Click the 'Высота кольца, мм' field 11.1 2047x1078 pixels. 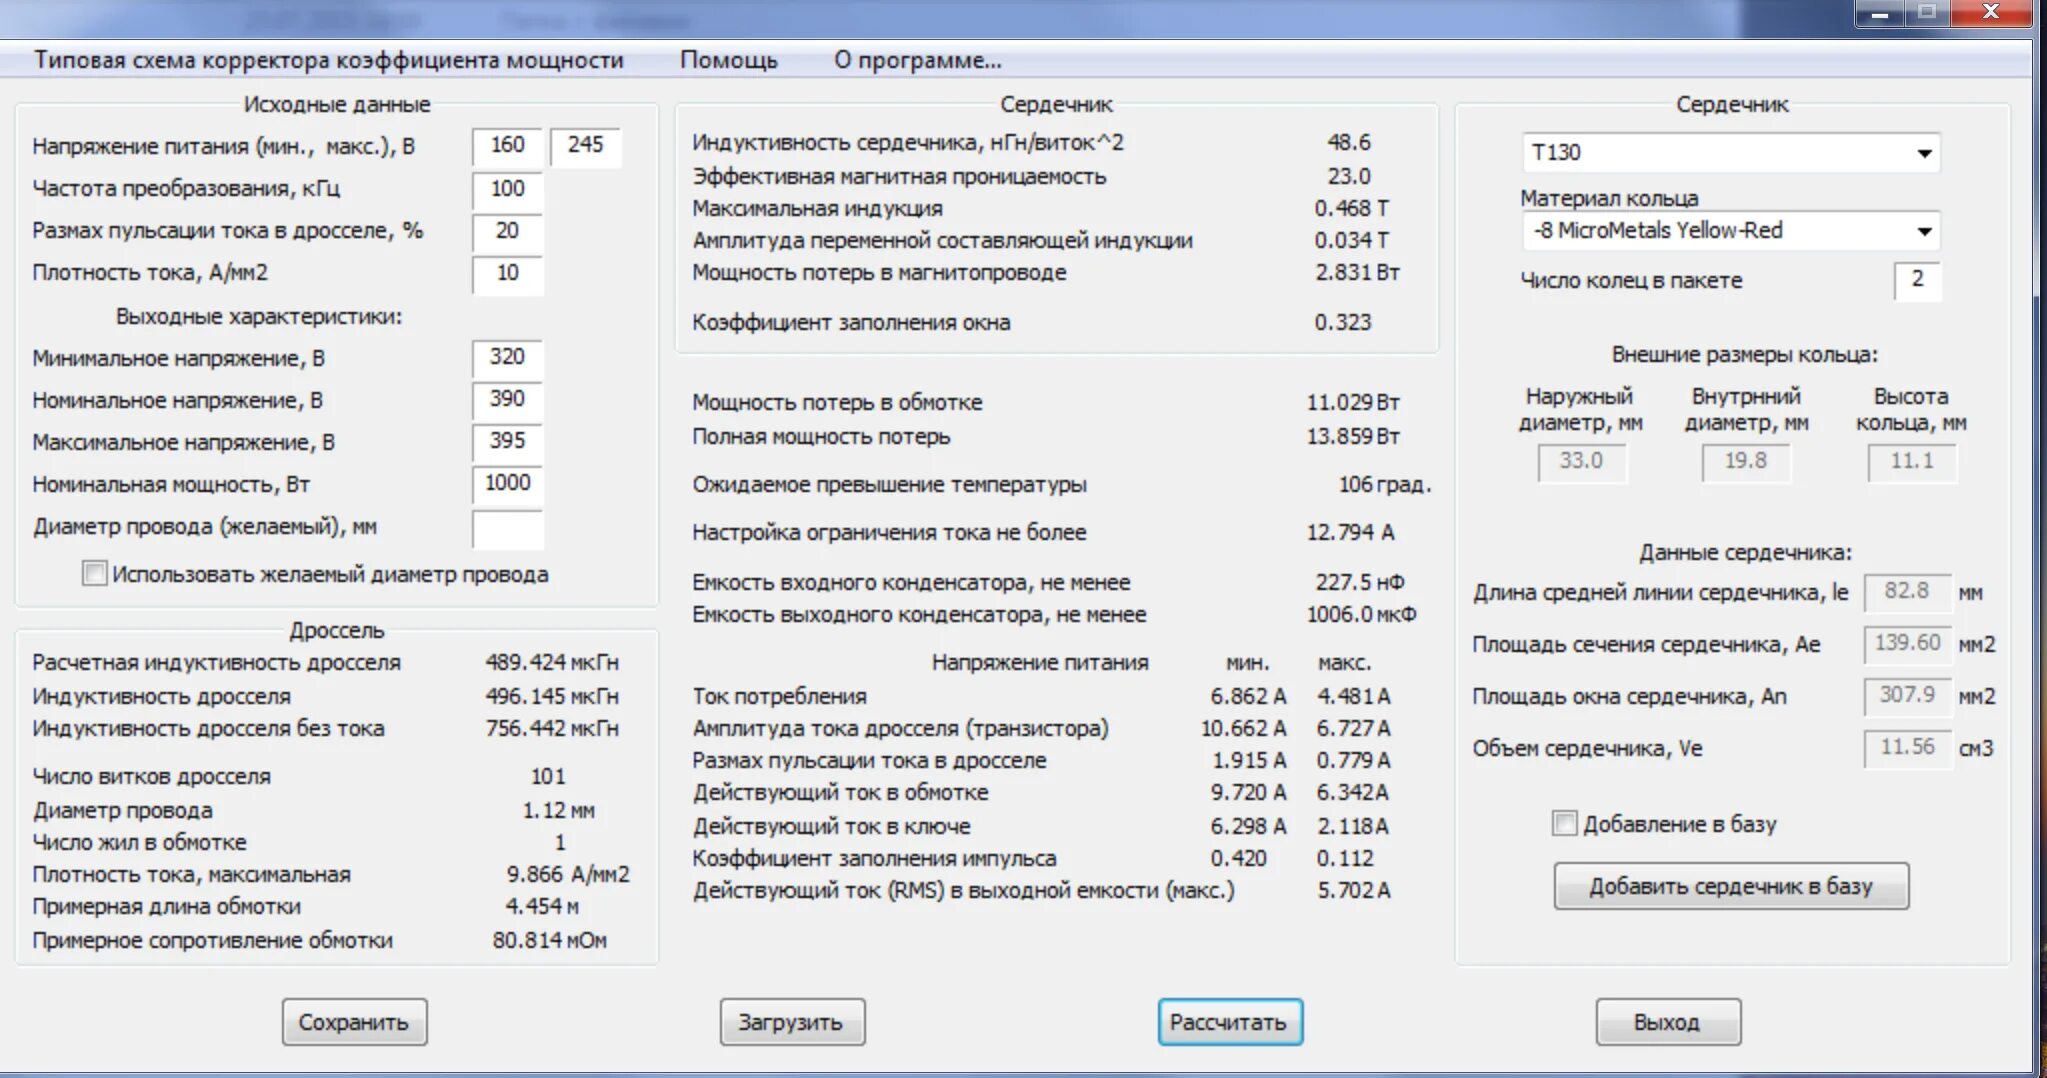(x=1912, y=462)
